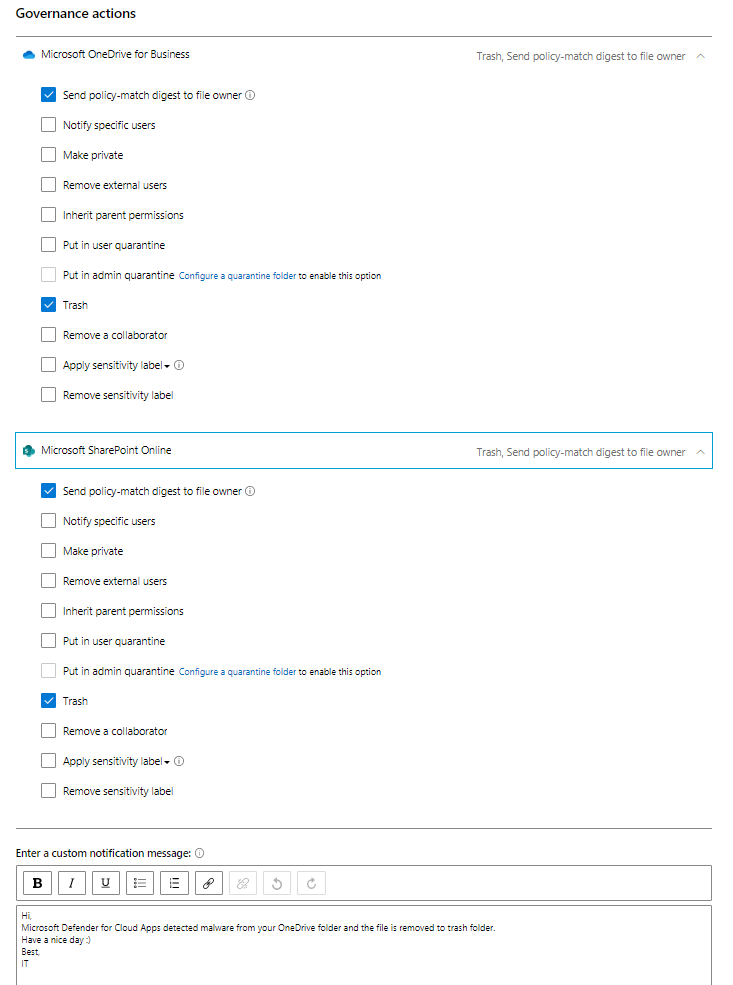The height and width of the screenshot is (985, 733).
Task: Click the undo icon in editor toolbar
Action: coord(277,883)
